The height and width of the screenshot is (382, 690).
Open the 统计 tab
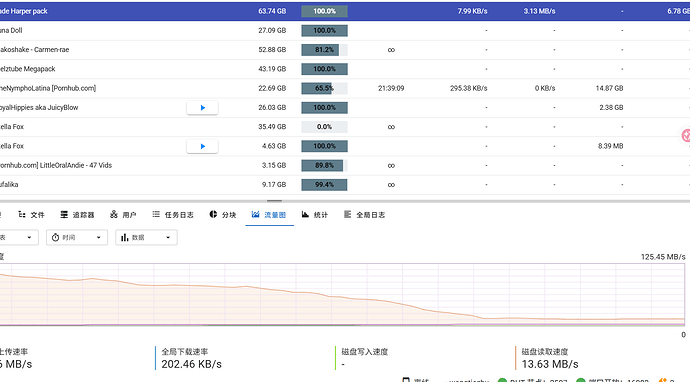pyautogui.click(x=315, y=215)
